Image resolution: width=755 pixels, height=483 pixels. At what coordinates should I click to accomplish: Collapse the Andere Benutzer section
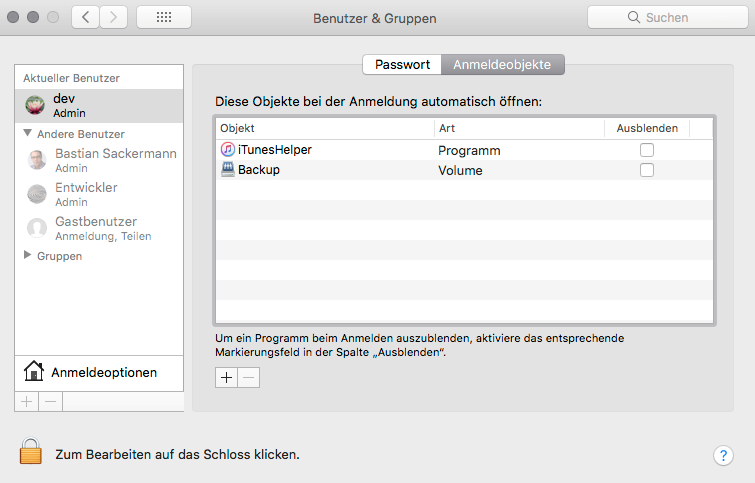pyautogui.click(x=28, y=133)
